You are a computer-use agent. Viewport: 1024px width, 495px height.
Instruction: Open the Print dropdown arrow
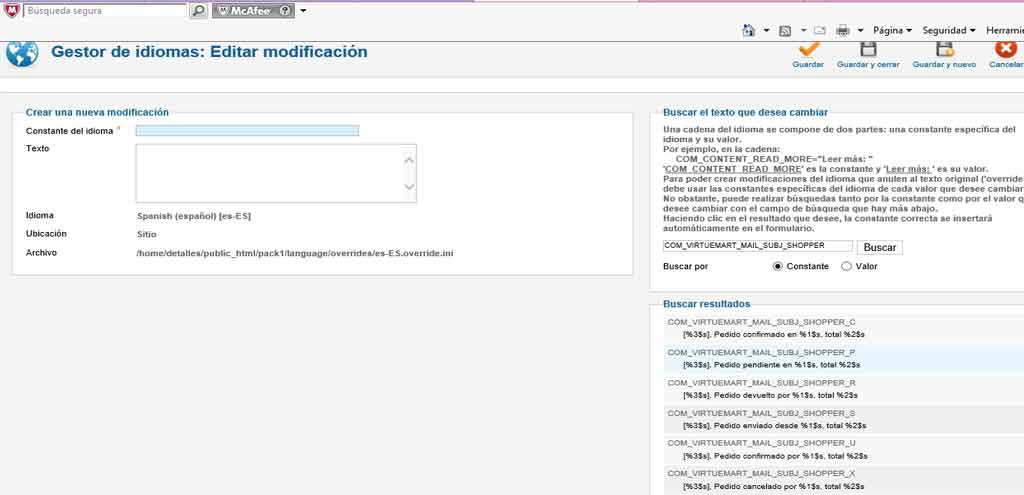pos(861,31)
